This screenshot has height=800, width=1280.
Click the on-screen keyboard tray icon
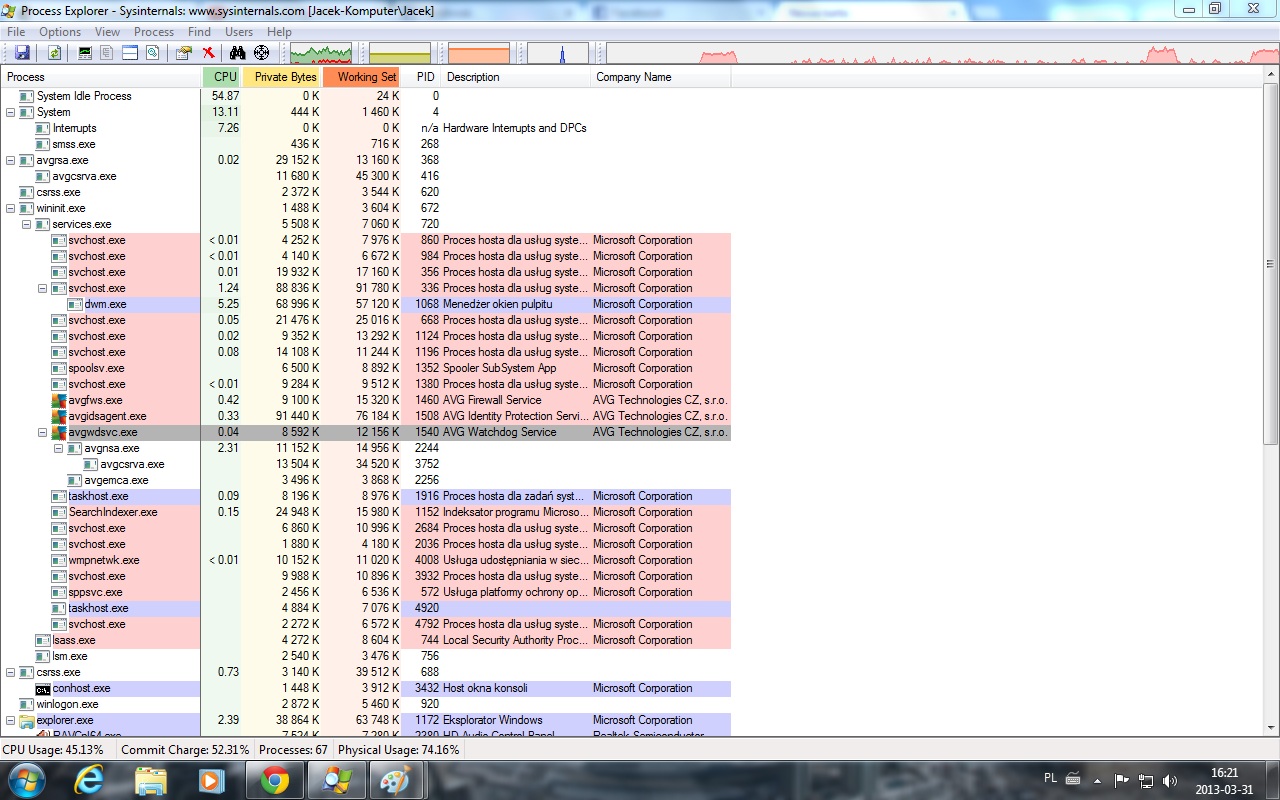1073,778
